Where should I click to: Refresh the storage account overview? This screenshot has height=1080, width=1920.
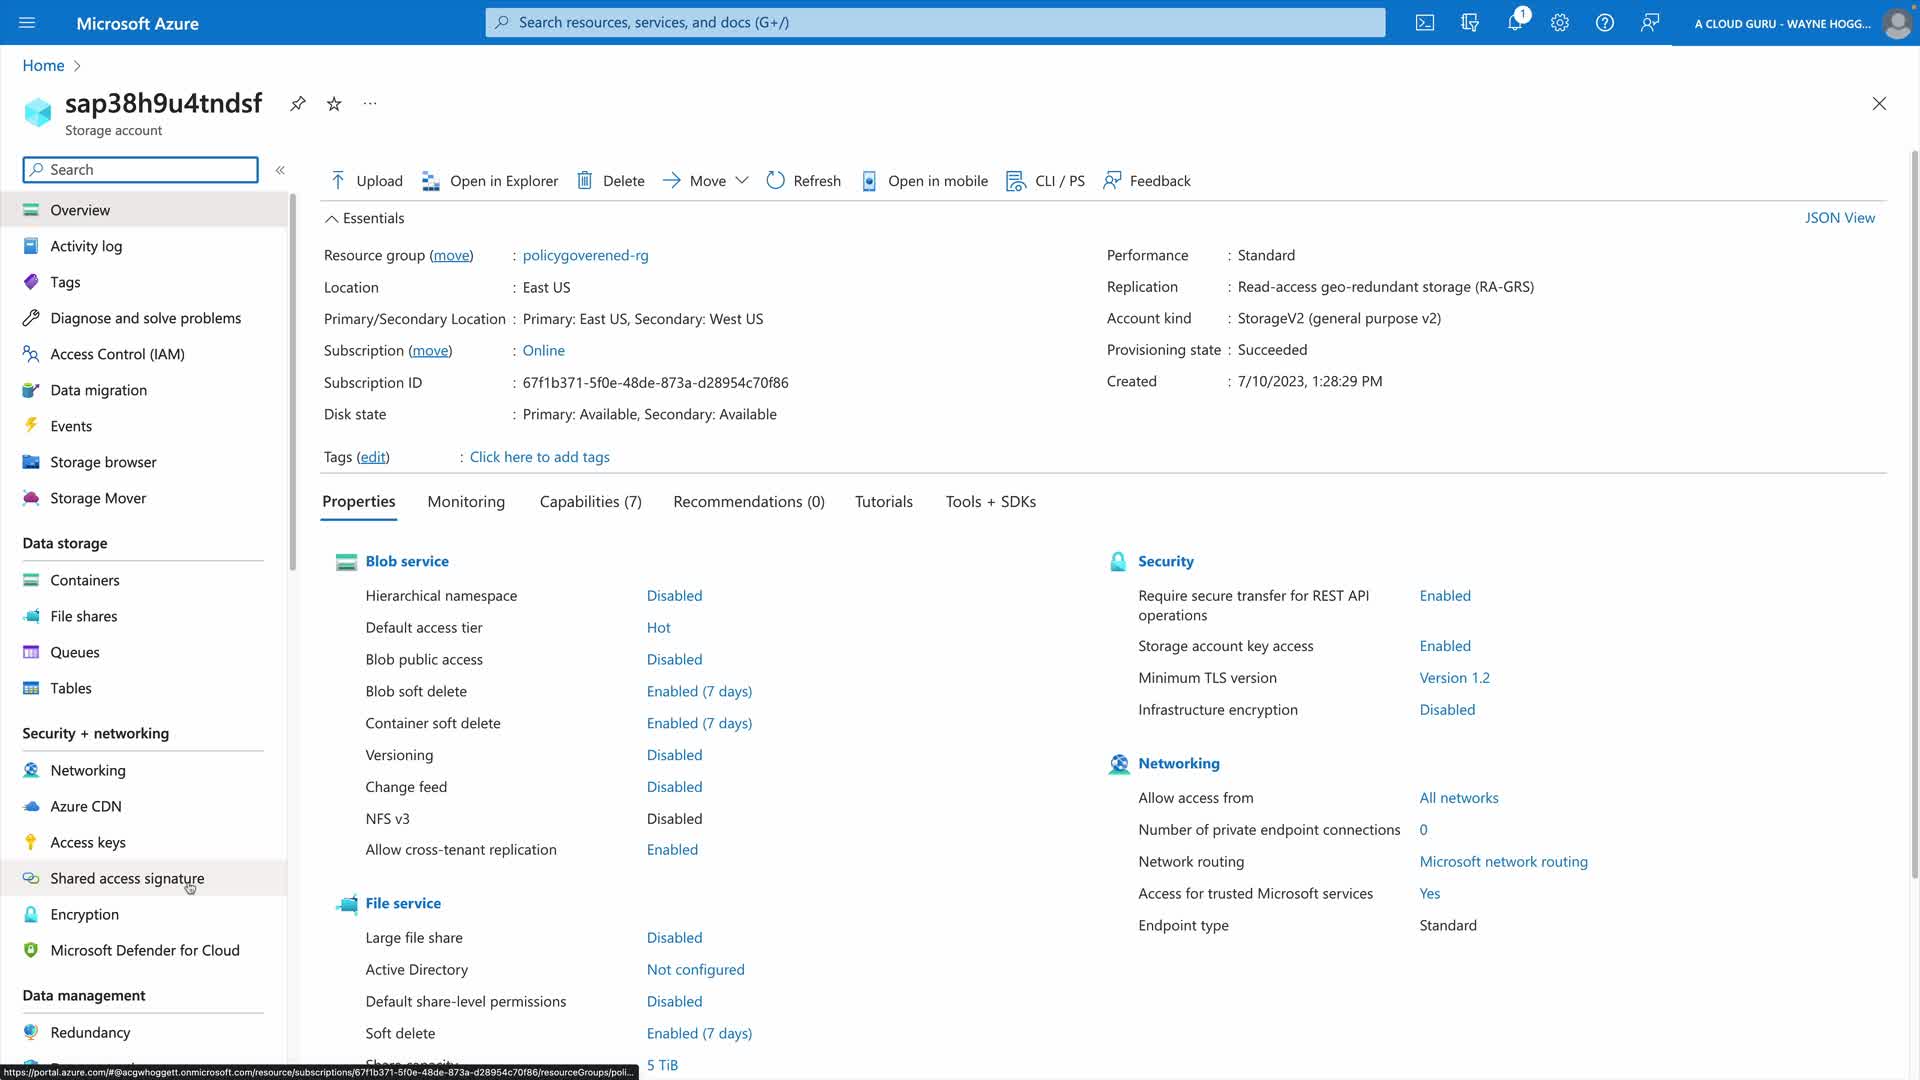pos(803,181)
